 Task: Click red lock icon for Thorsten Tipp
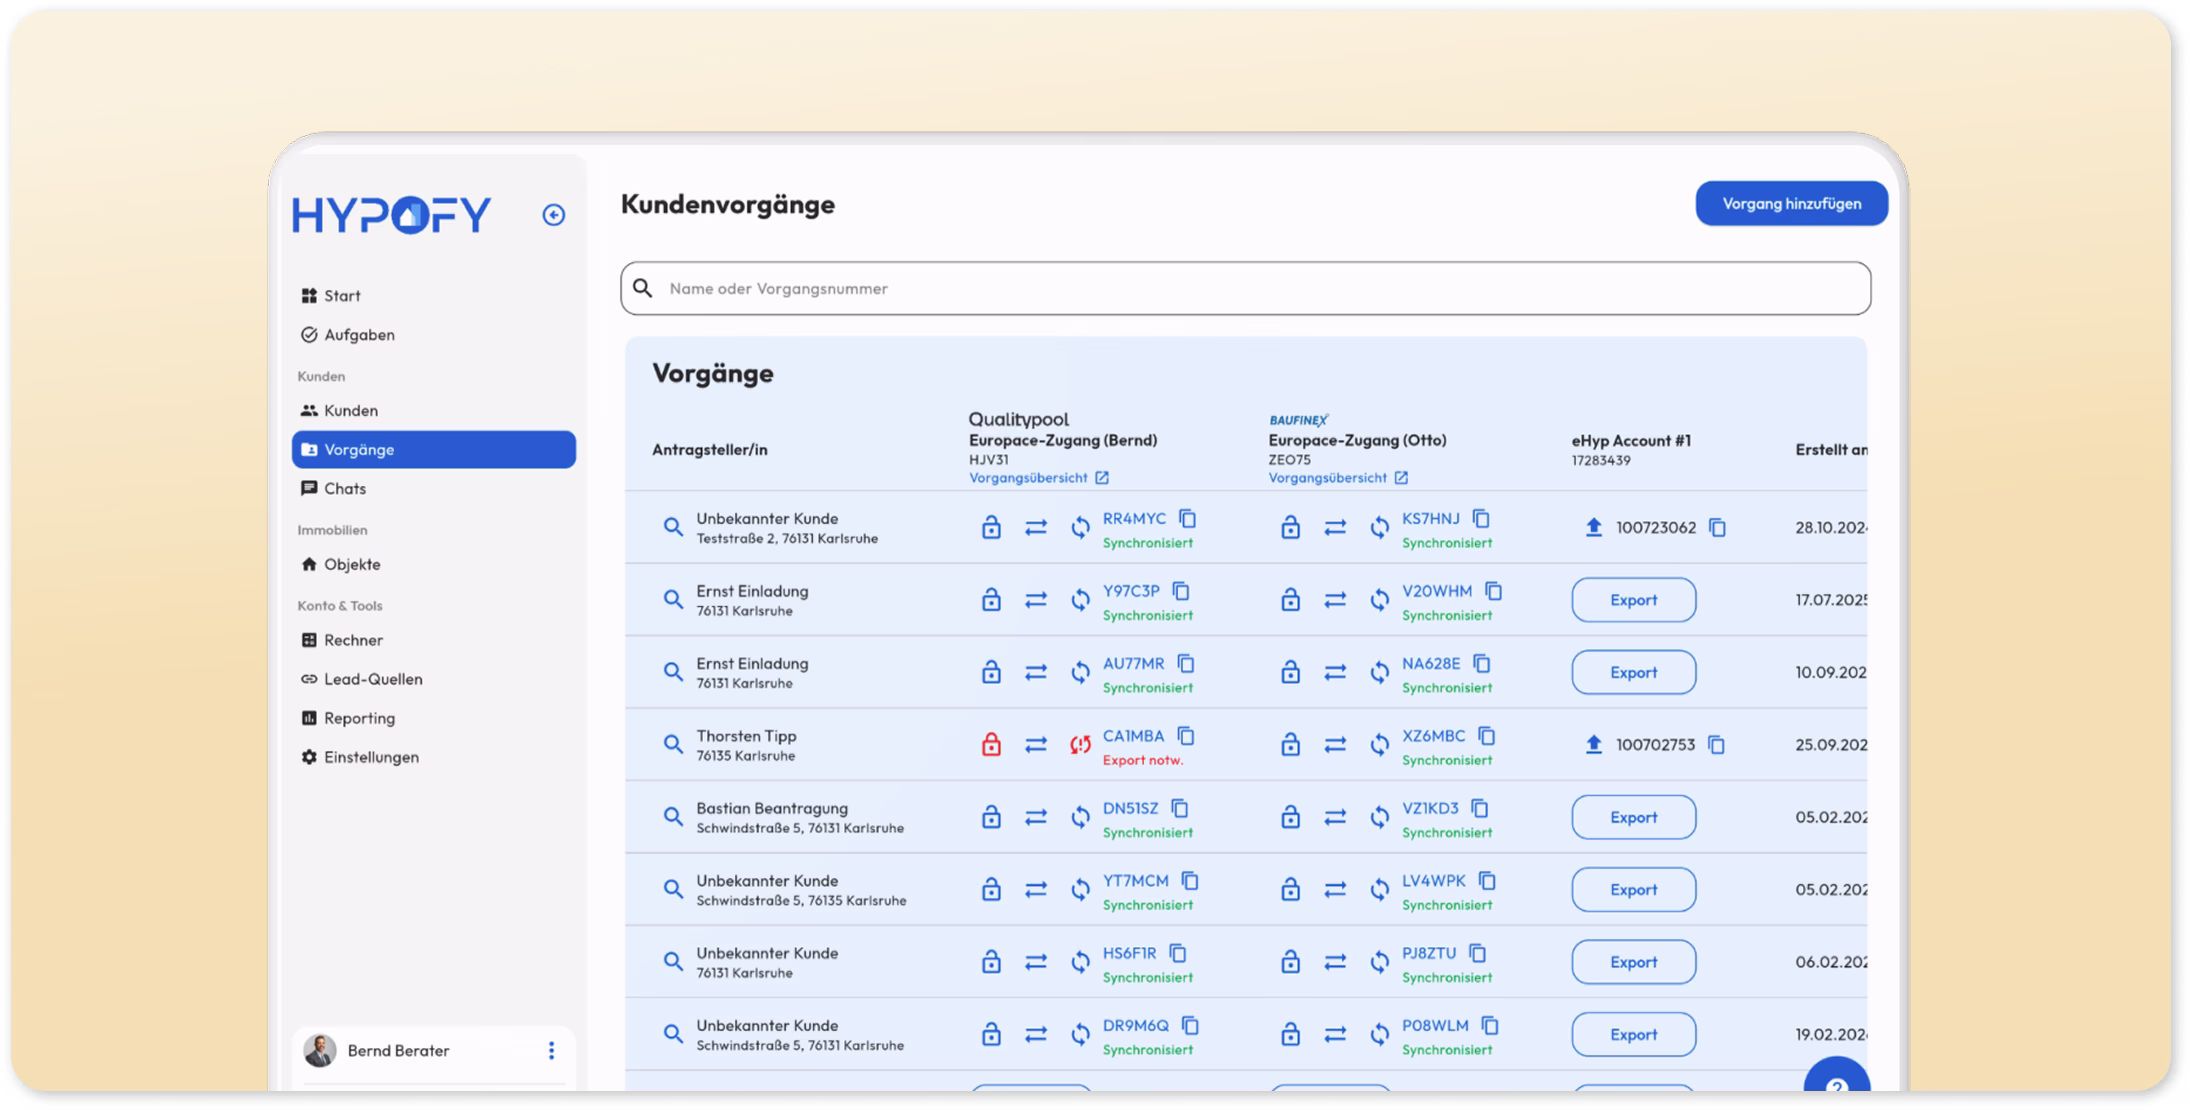(990, 744)
